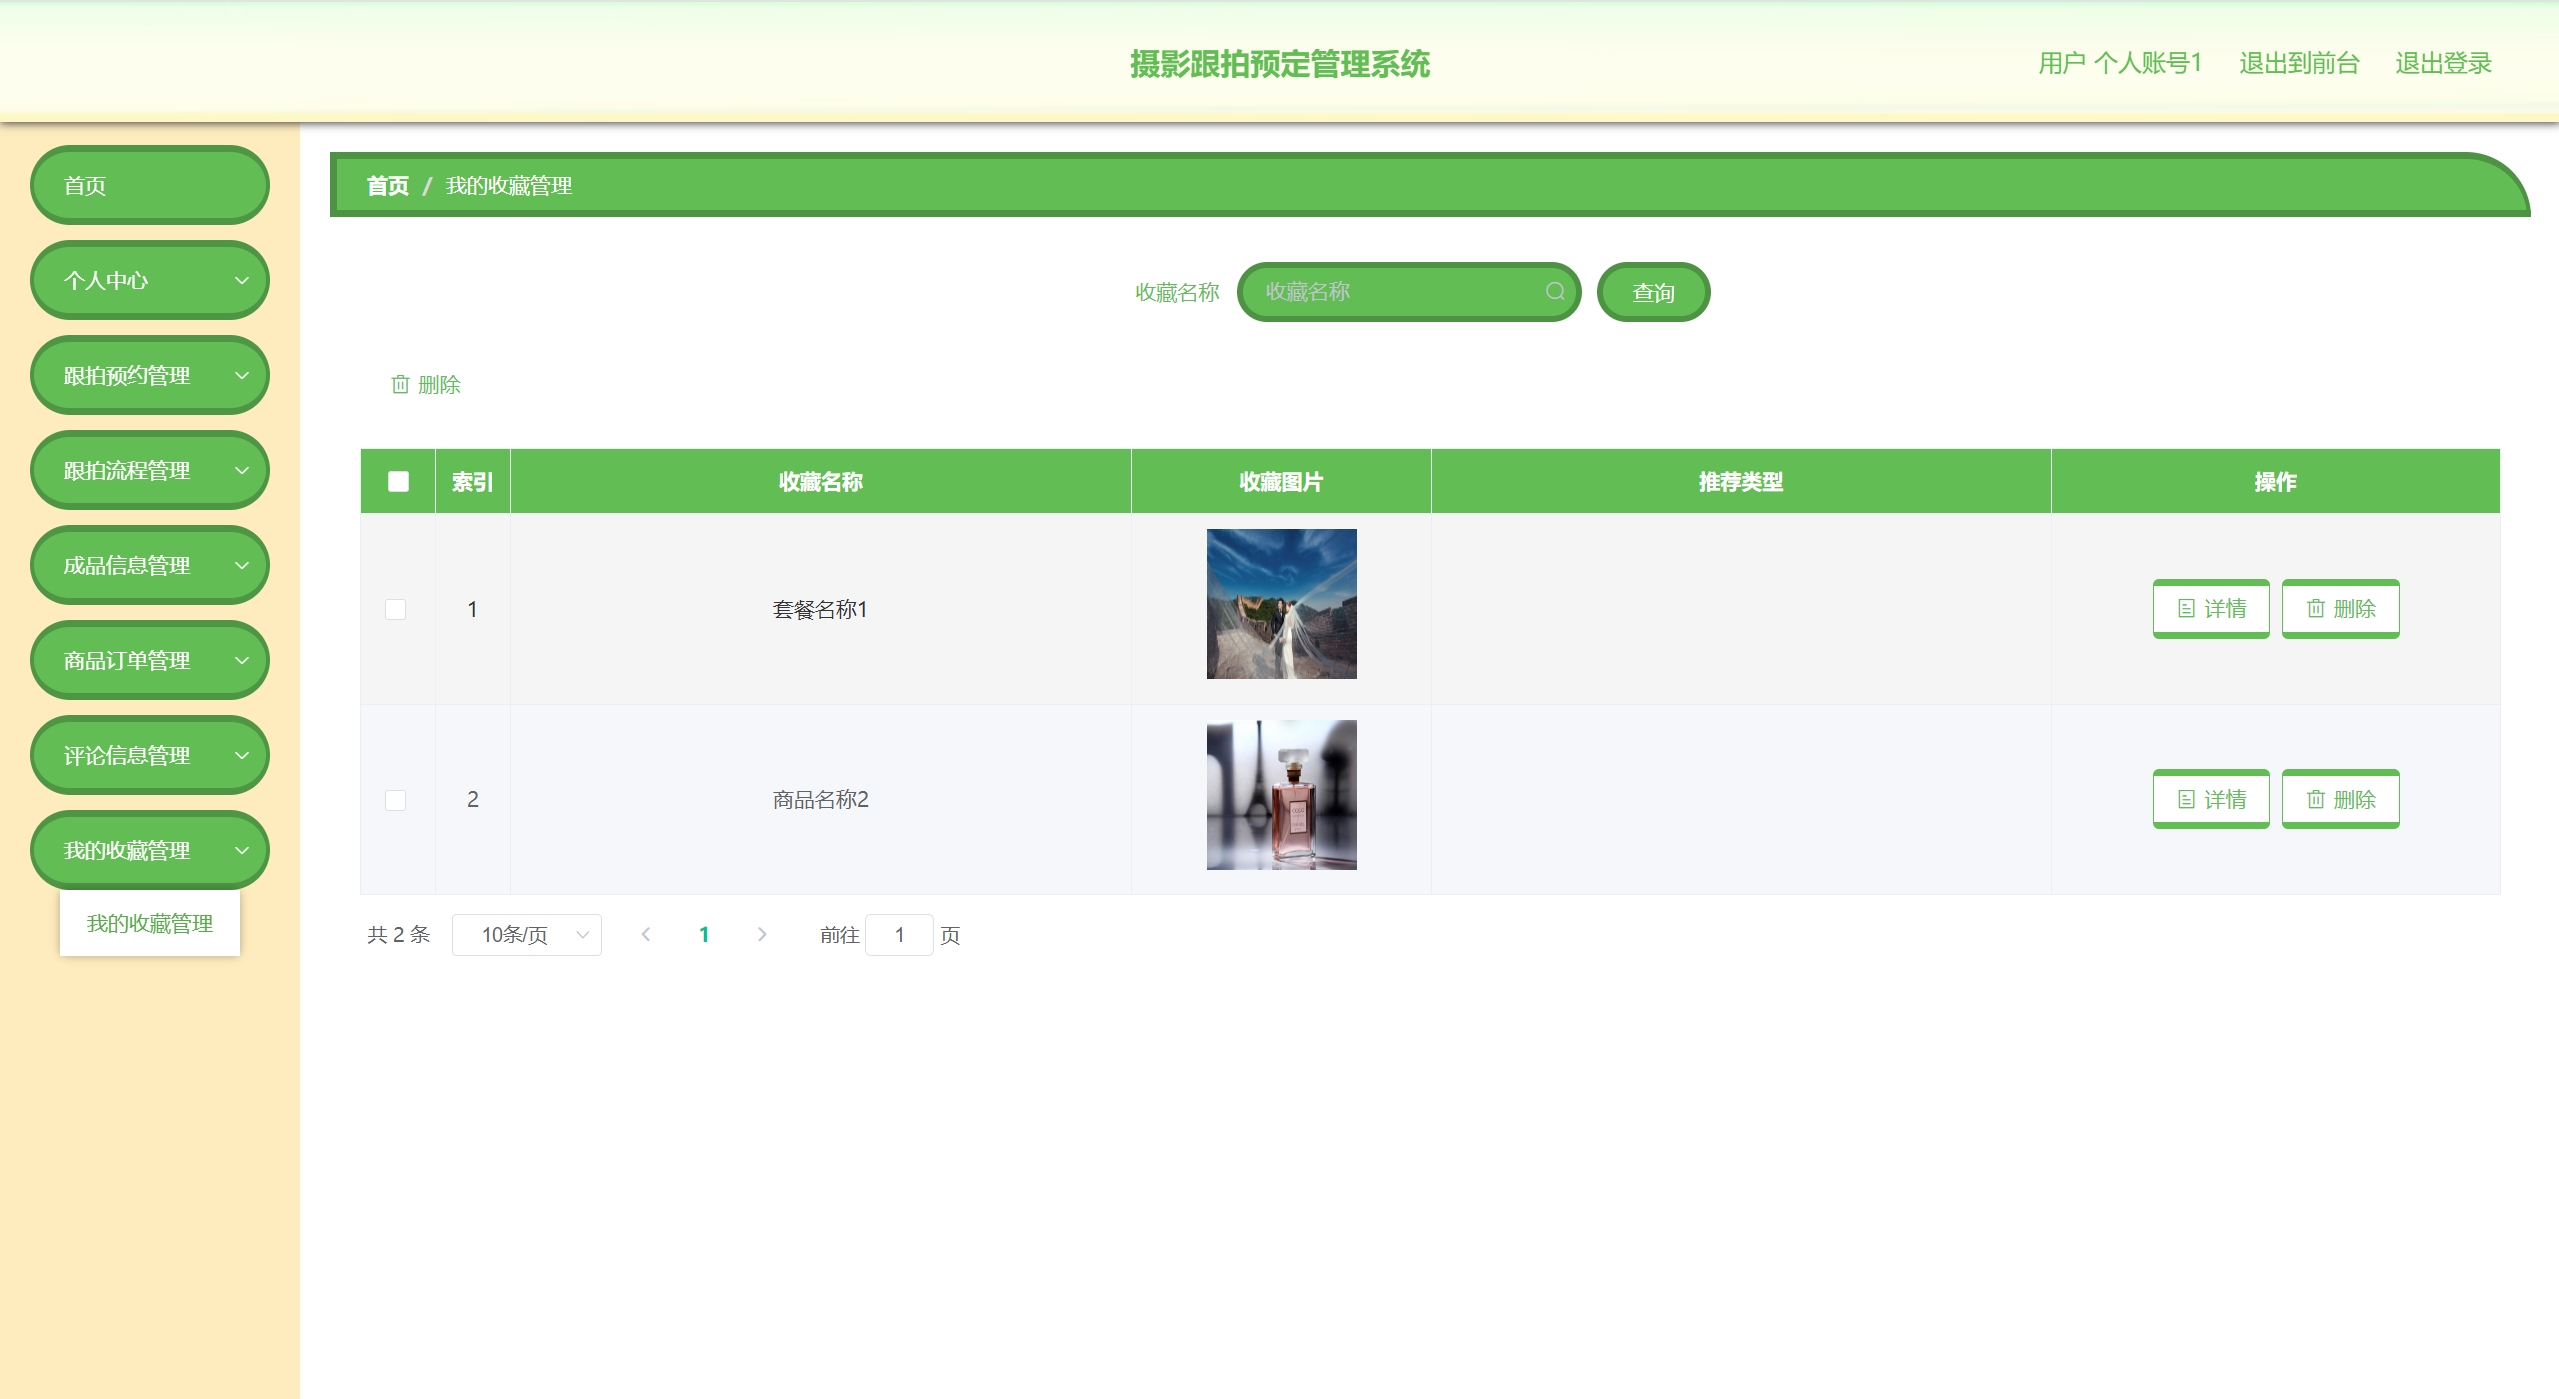
Task: Check the checkbox for row 1
Action: click(396, 609)
